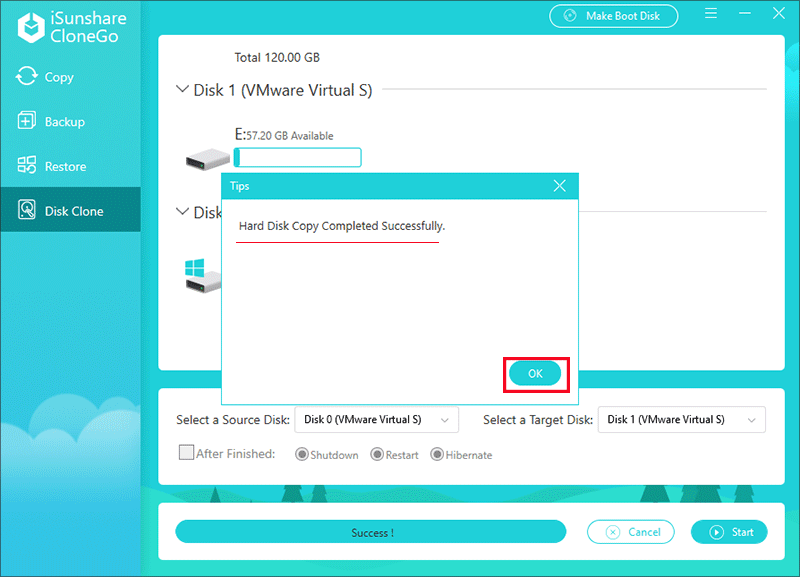
Task: Click the iSunshare CloneGo shield logo
Action: (x=28, y=28)
